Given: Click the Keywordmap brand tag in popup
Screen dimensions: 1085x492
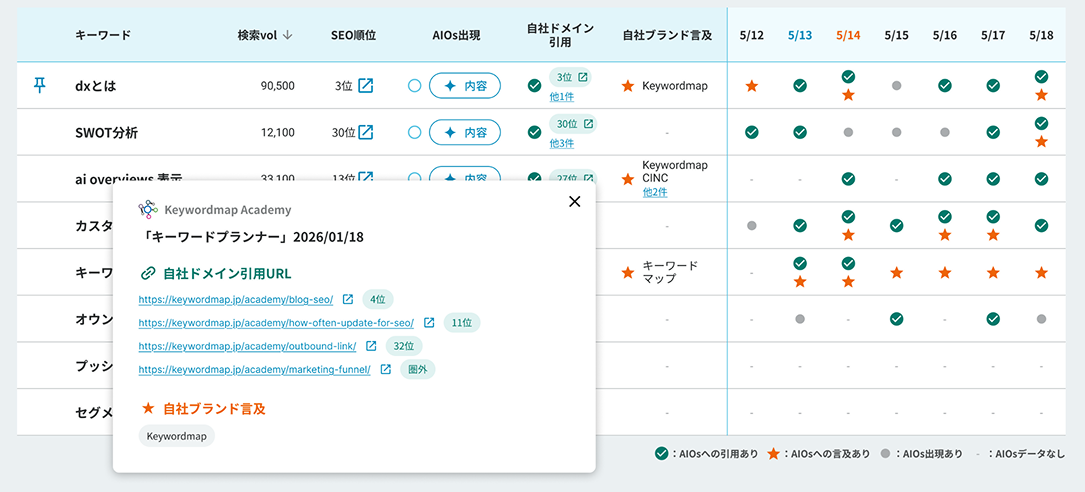Looking at the screenshot, I should [x=177, y=436].
